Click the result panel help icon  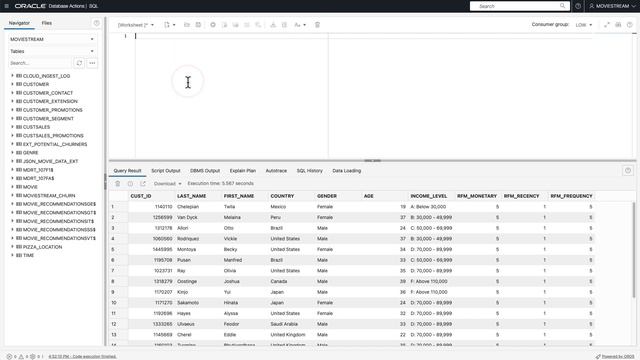(x=628, y=171)
